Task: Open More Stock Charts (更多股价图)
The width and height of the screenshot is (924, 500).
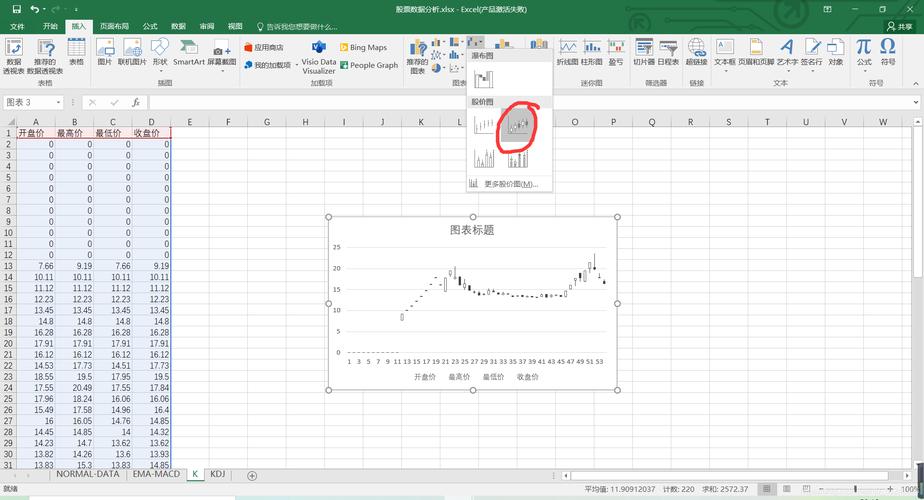Action: point(510,184)
